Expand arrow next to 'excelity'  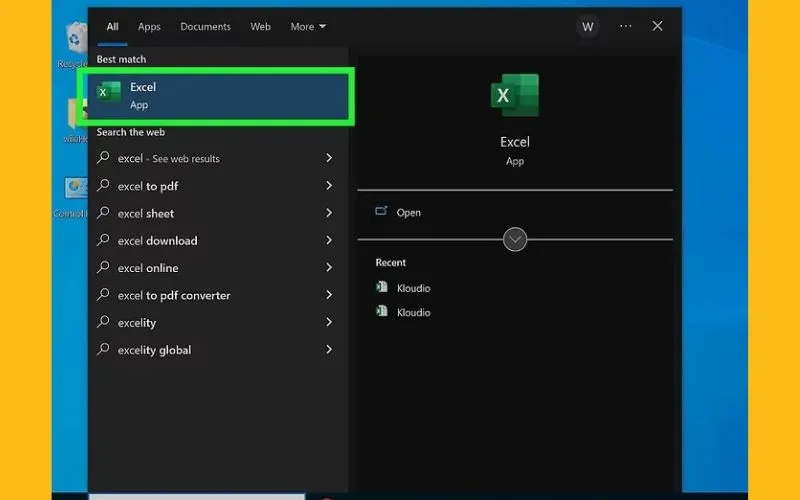click(x=329, y=322)
